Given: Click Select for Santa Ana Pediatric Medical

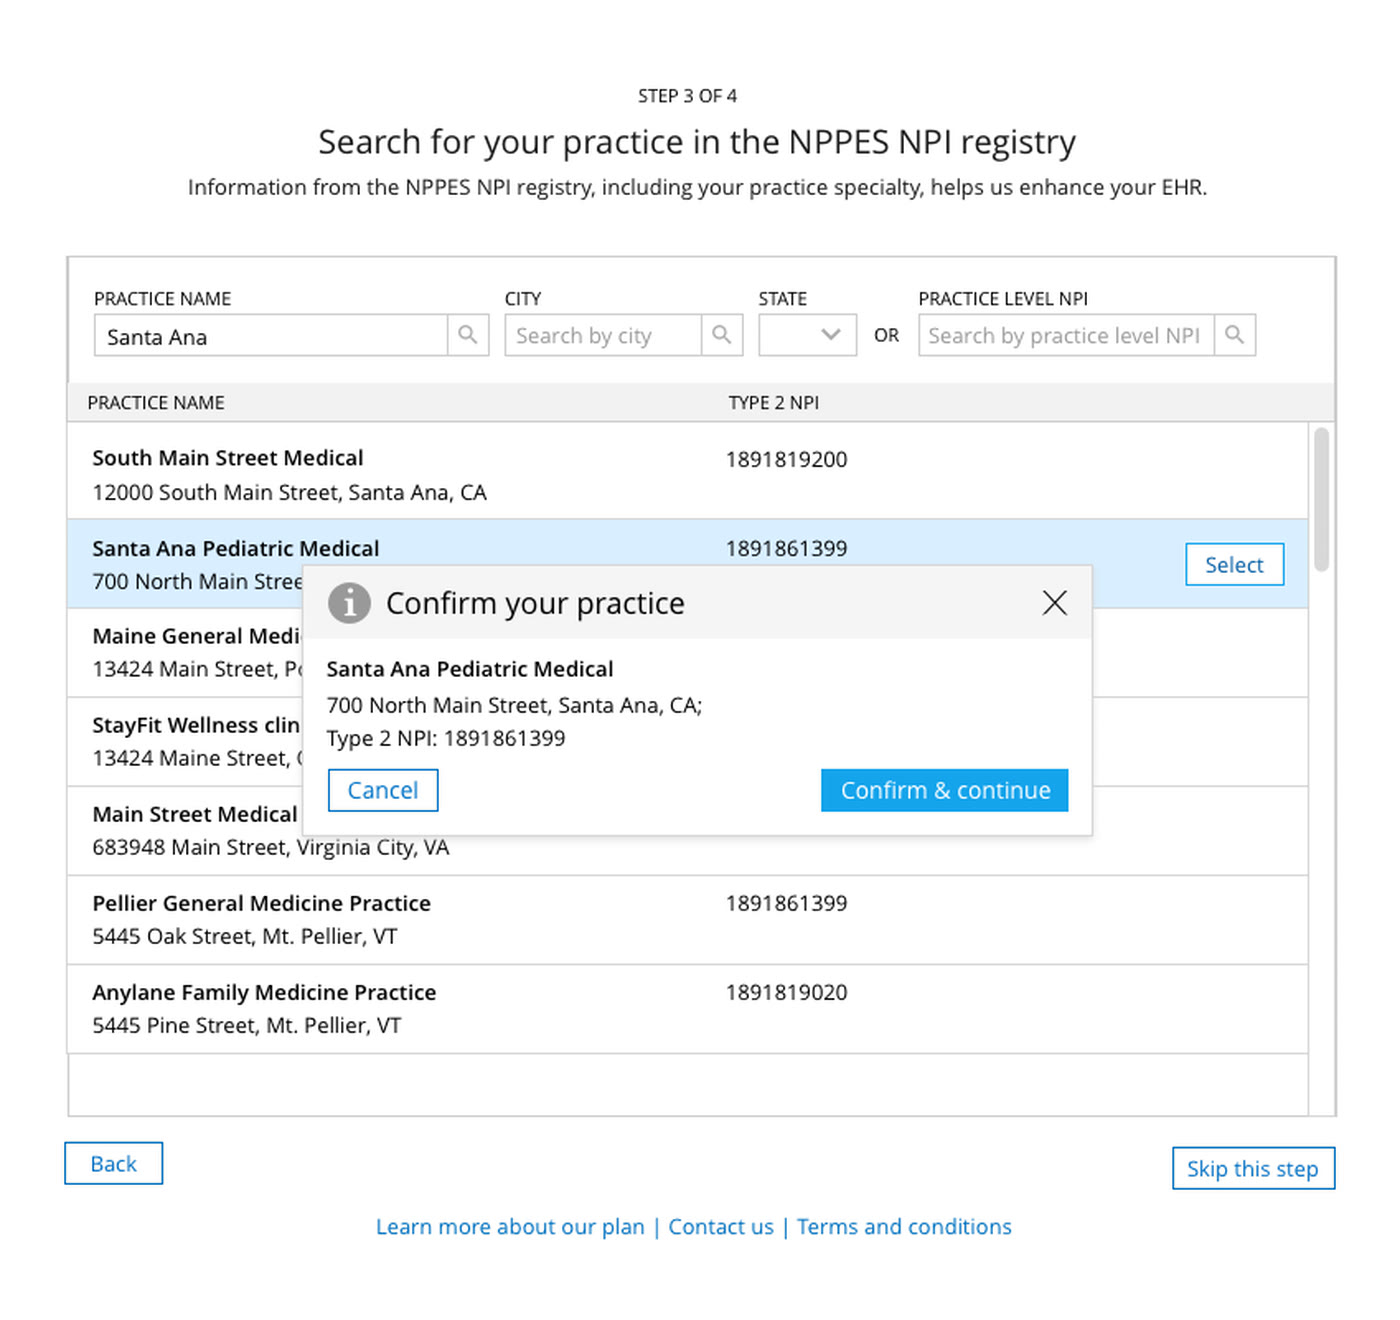Looking at the screenshot, I should [x=1234, y=564].
